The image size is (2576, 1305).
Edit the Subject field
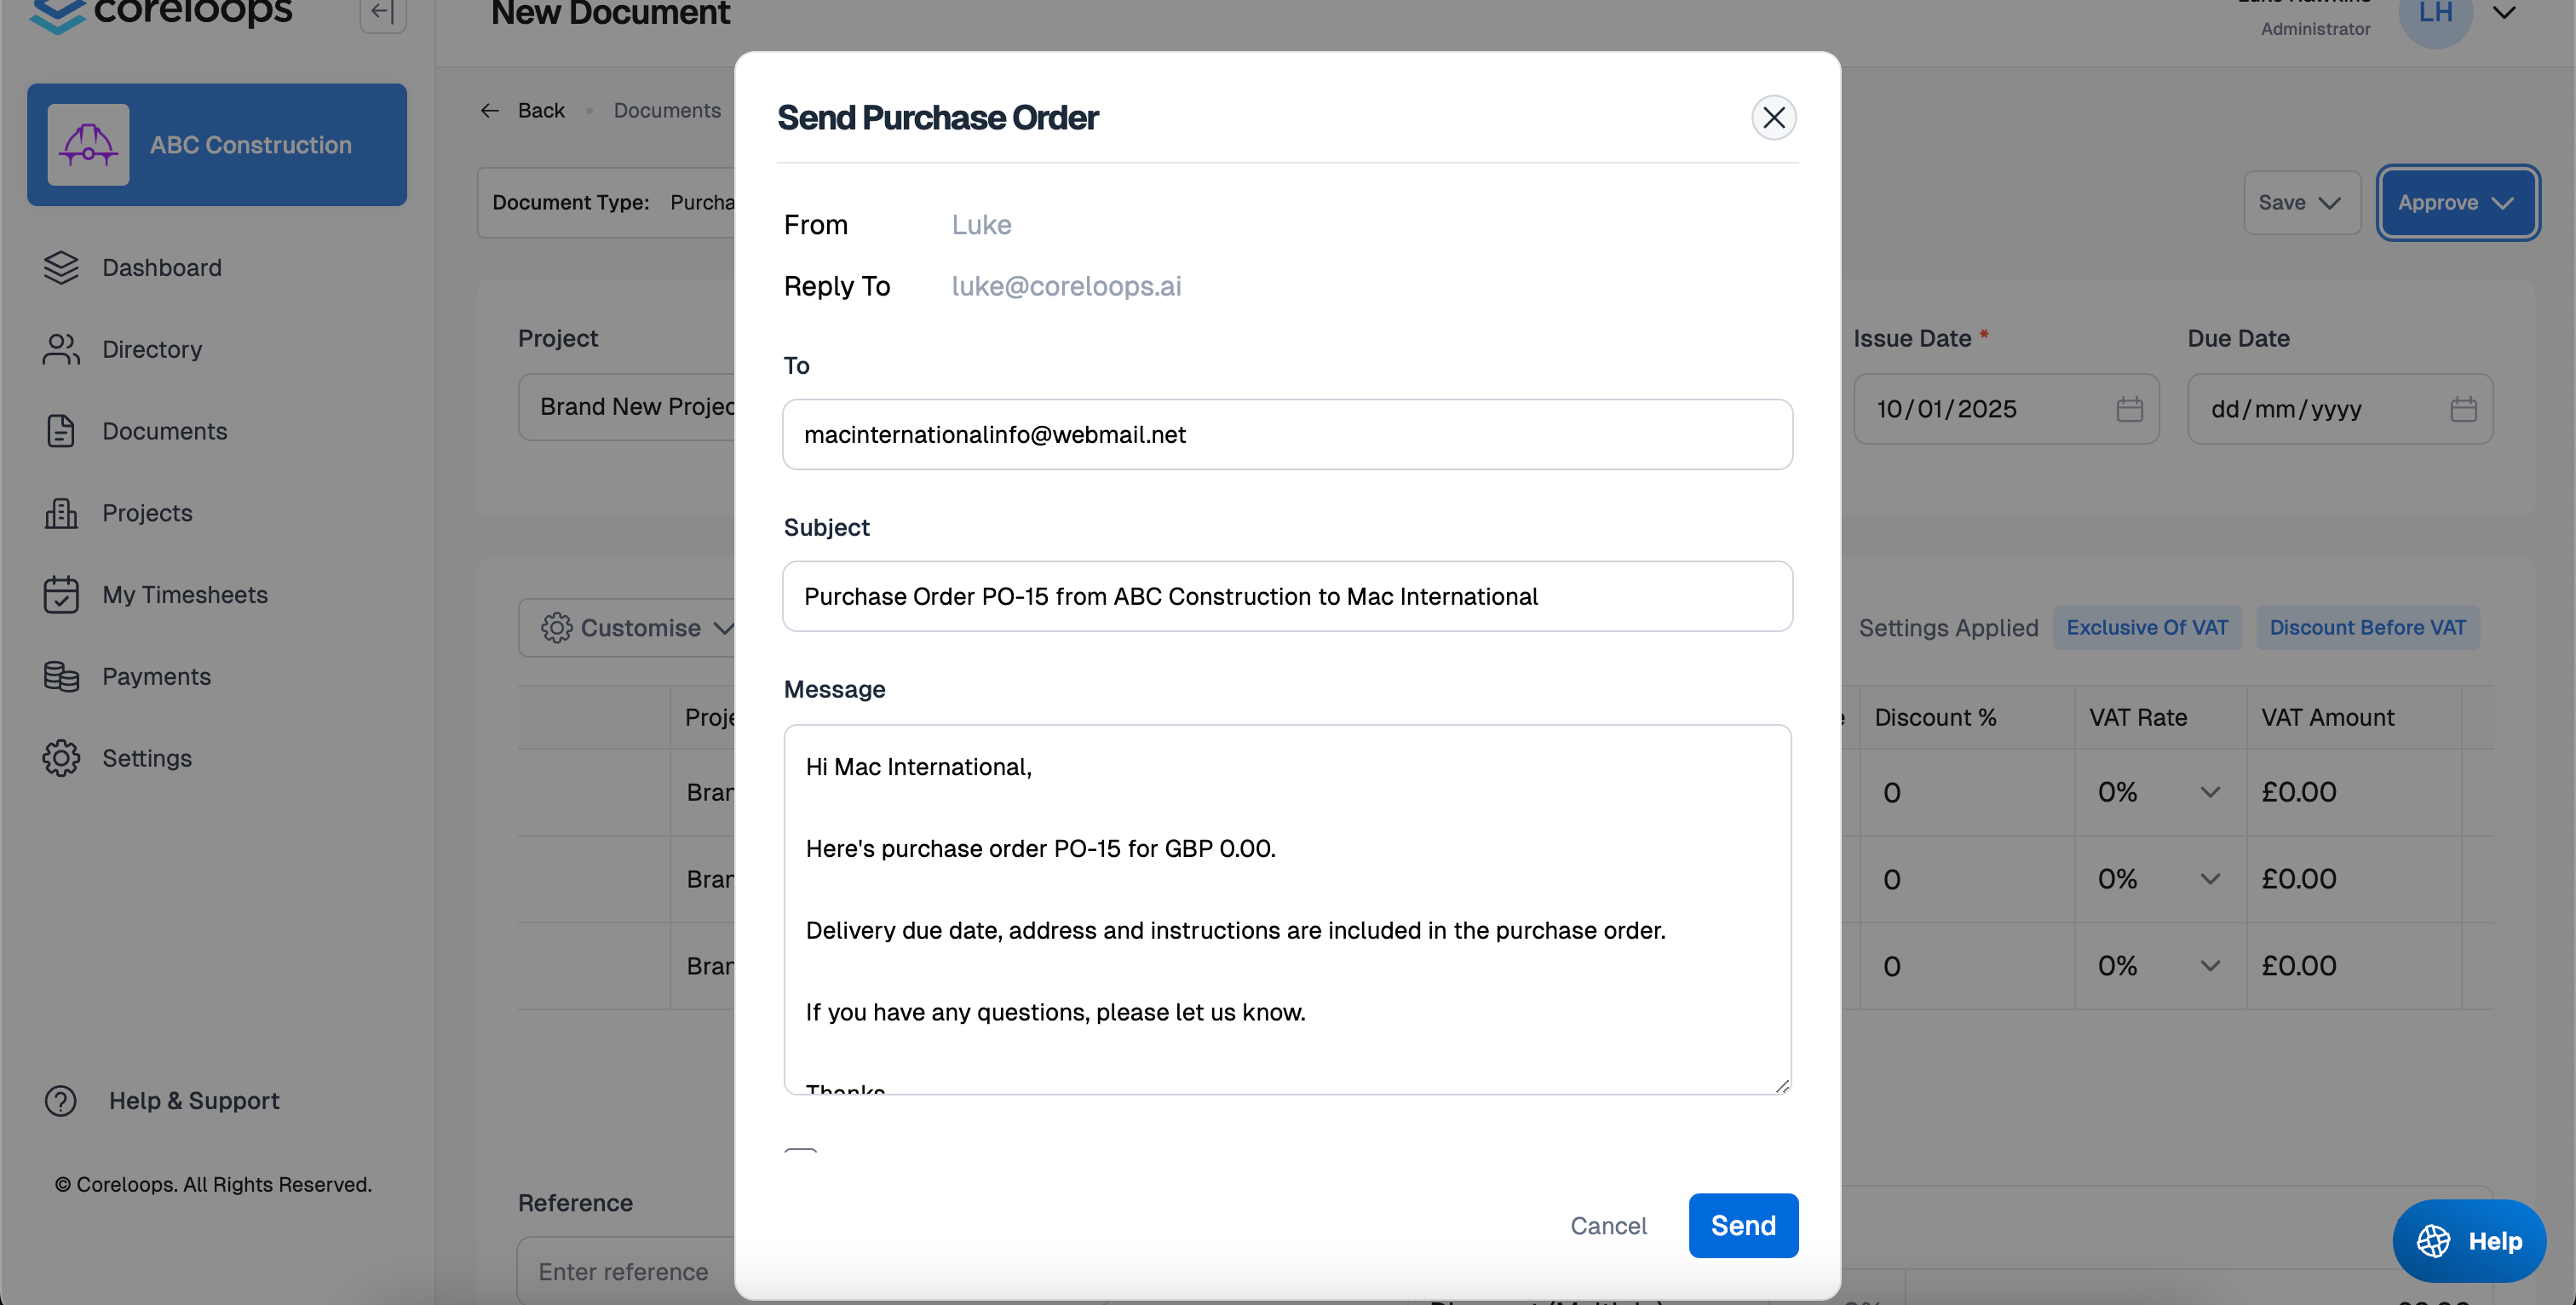click(1287, 596)
